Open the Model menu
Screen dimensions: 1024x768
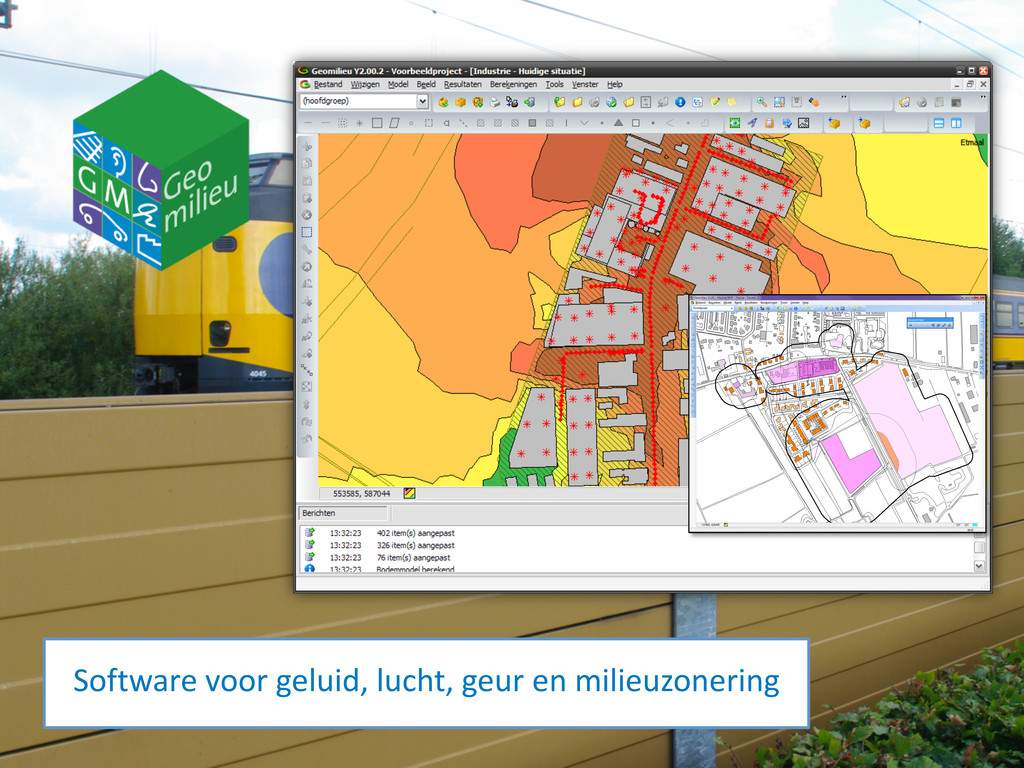point(398,84)
